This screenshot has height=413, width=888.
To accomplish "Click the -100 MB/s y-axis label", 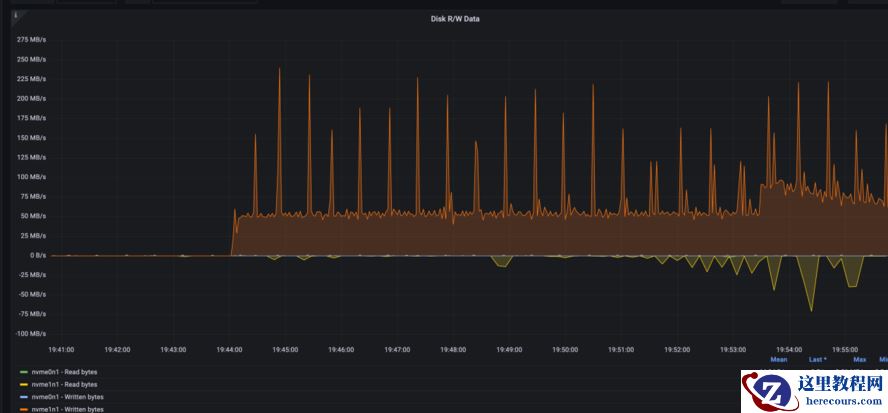I will [30, 334].
